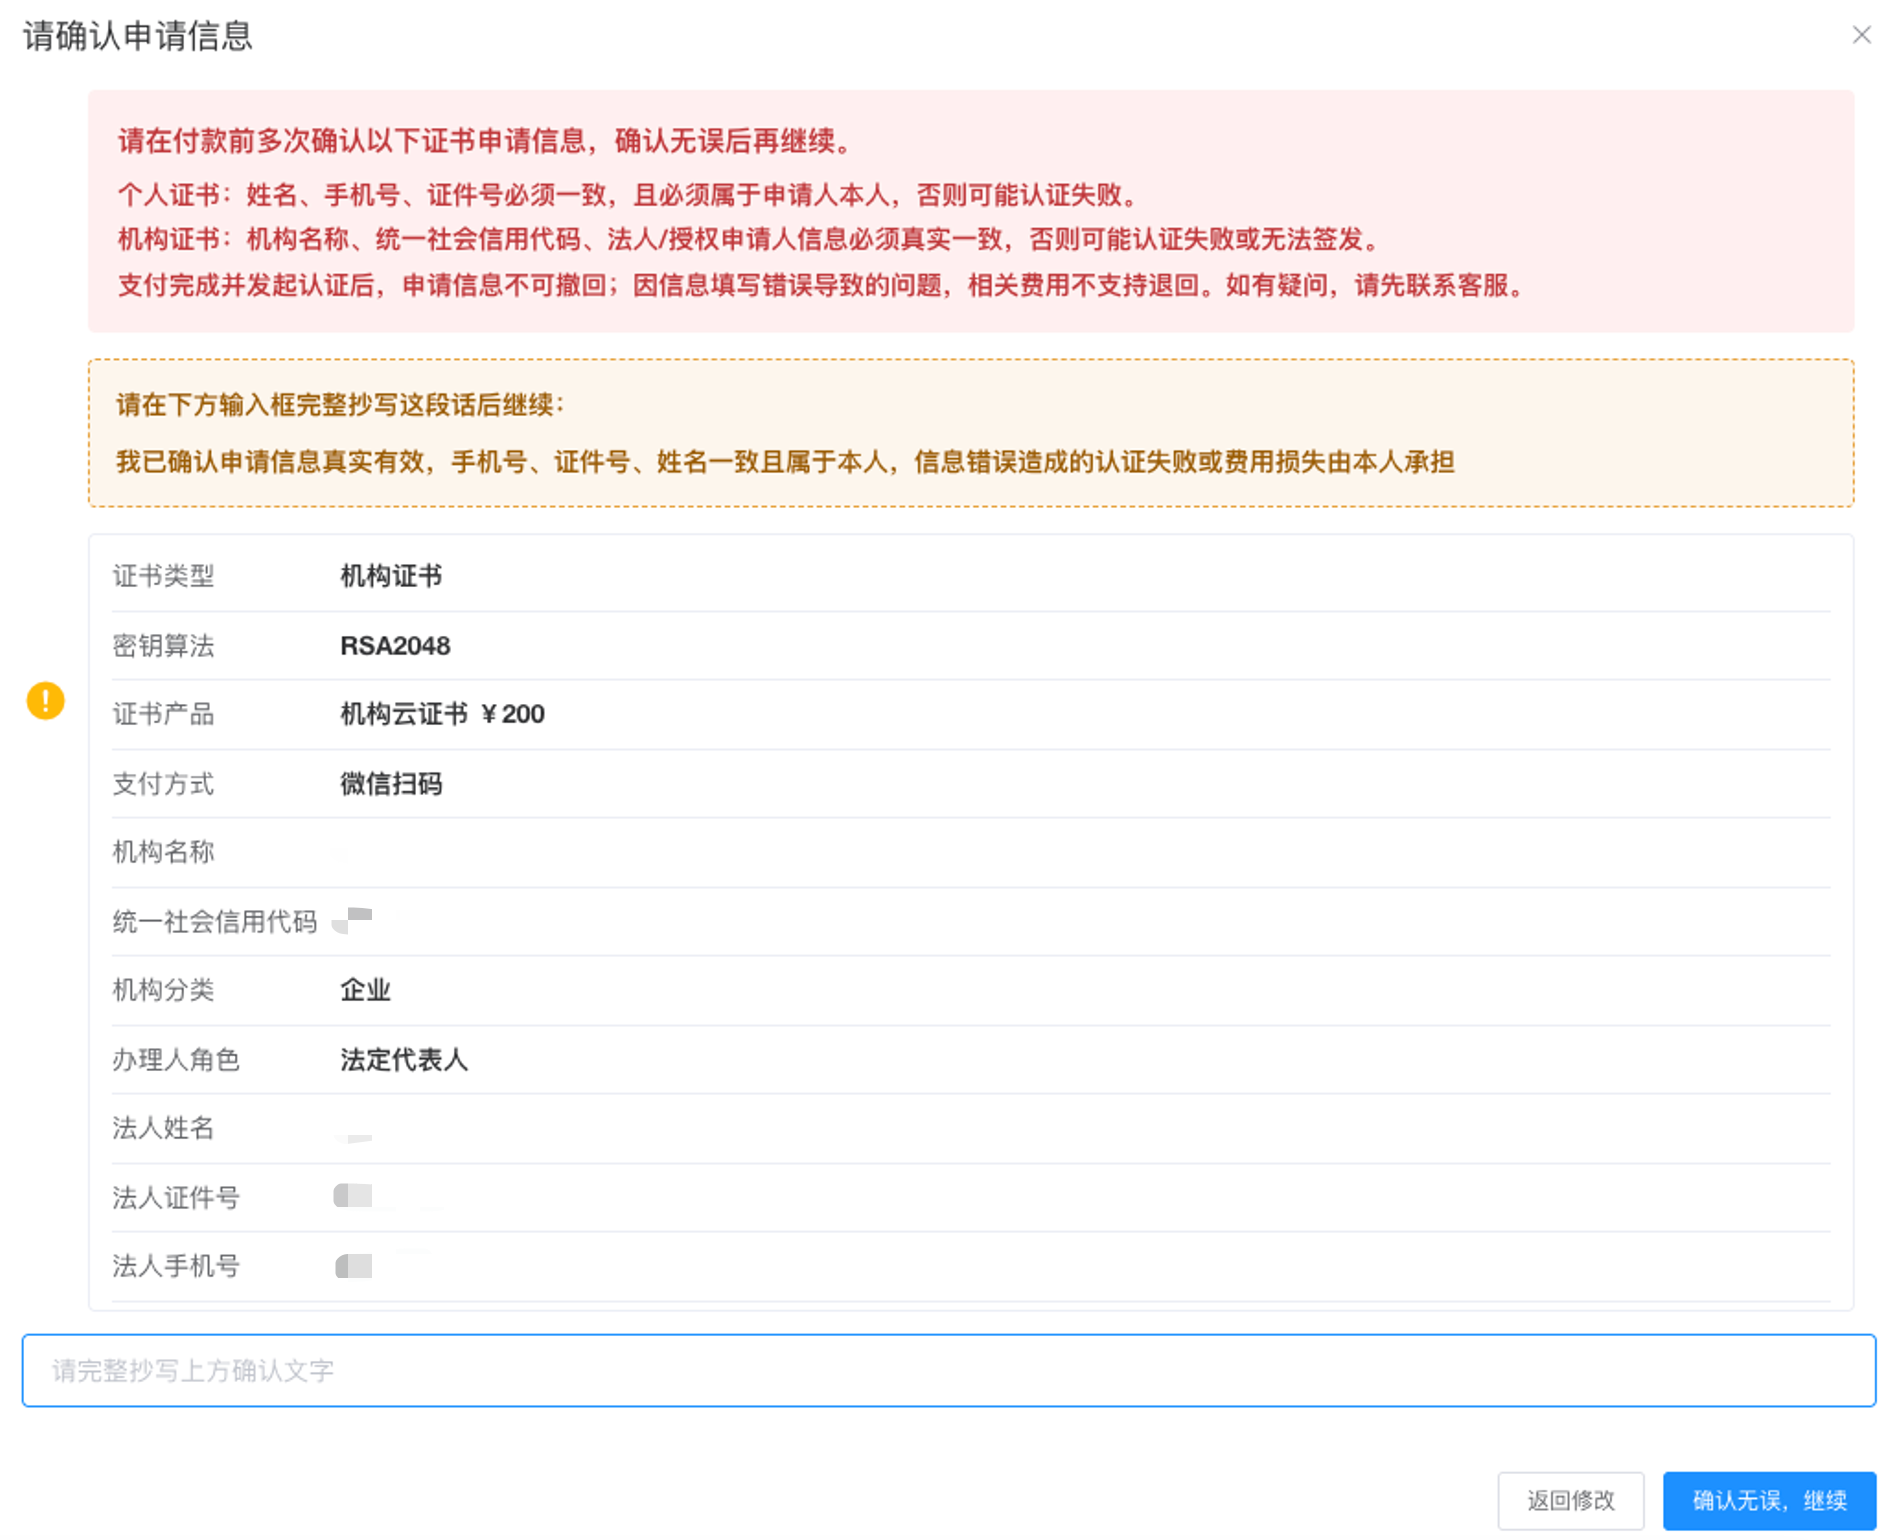Click the red 机构证书 warning line
Viewport: 1892px width, 1540px height.
pos(751,240)
